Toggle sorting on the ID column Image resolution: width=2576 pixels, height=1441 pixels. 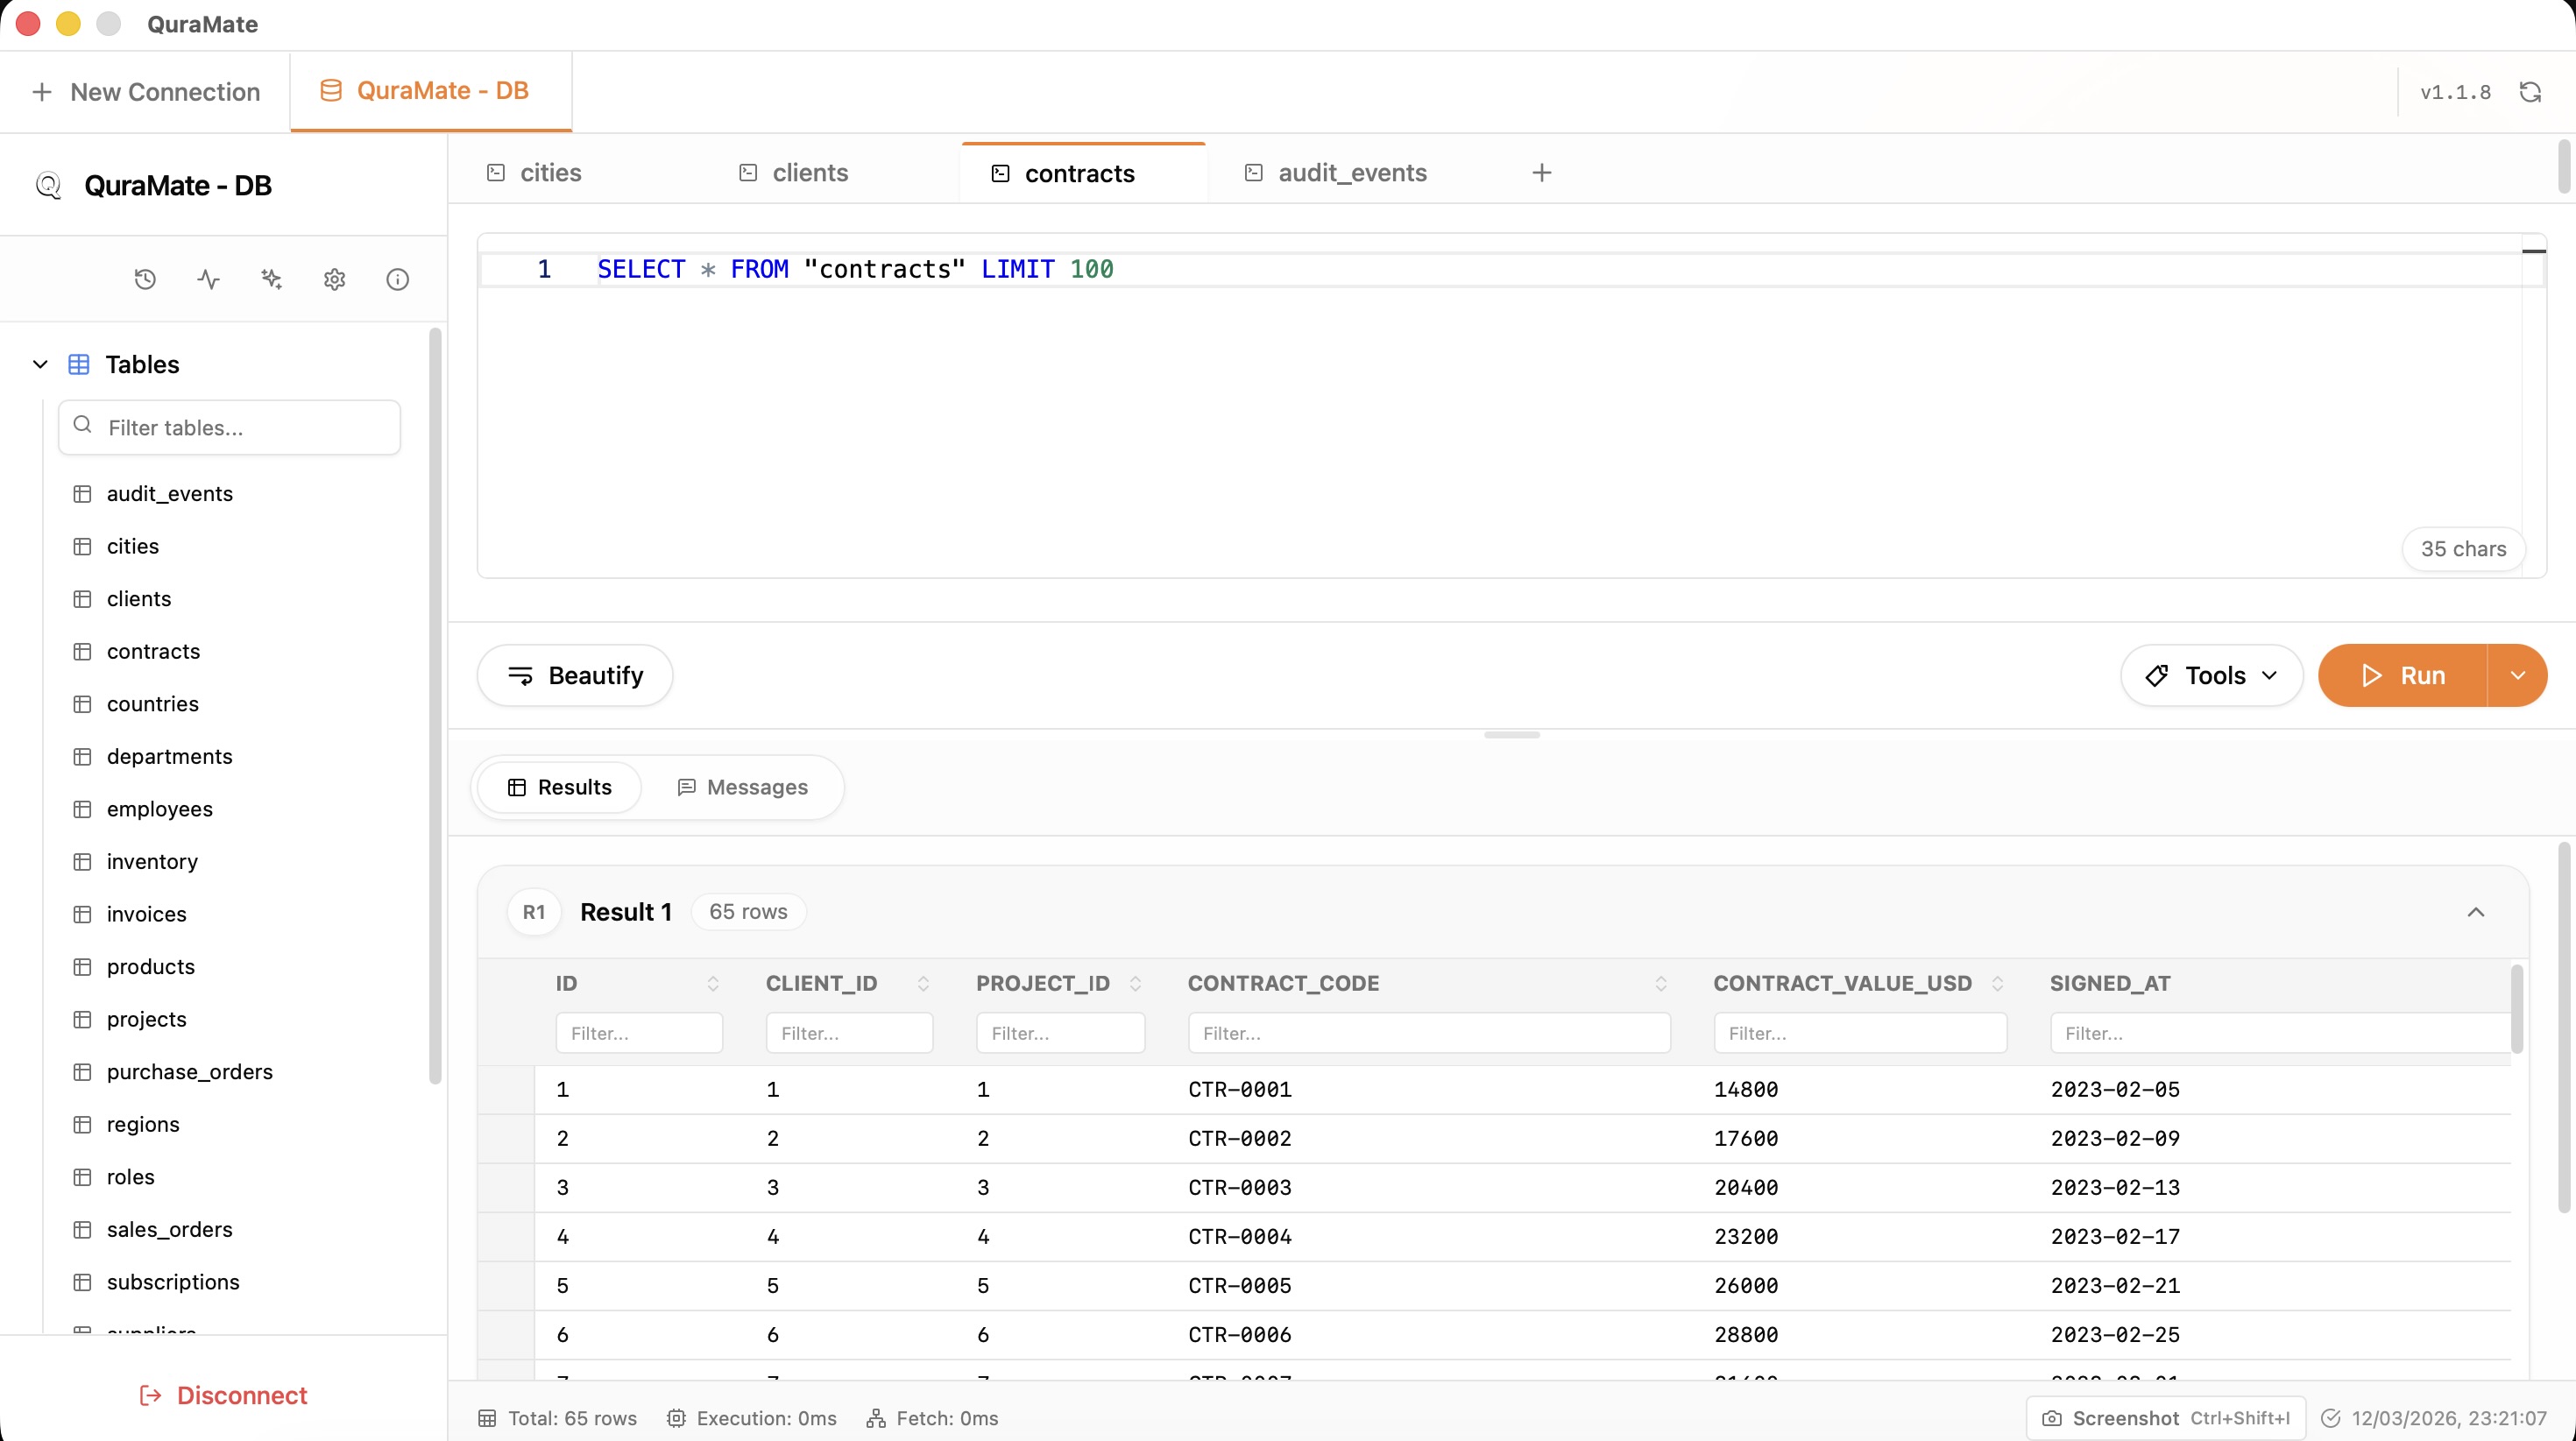713,983
